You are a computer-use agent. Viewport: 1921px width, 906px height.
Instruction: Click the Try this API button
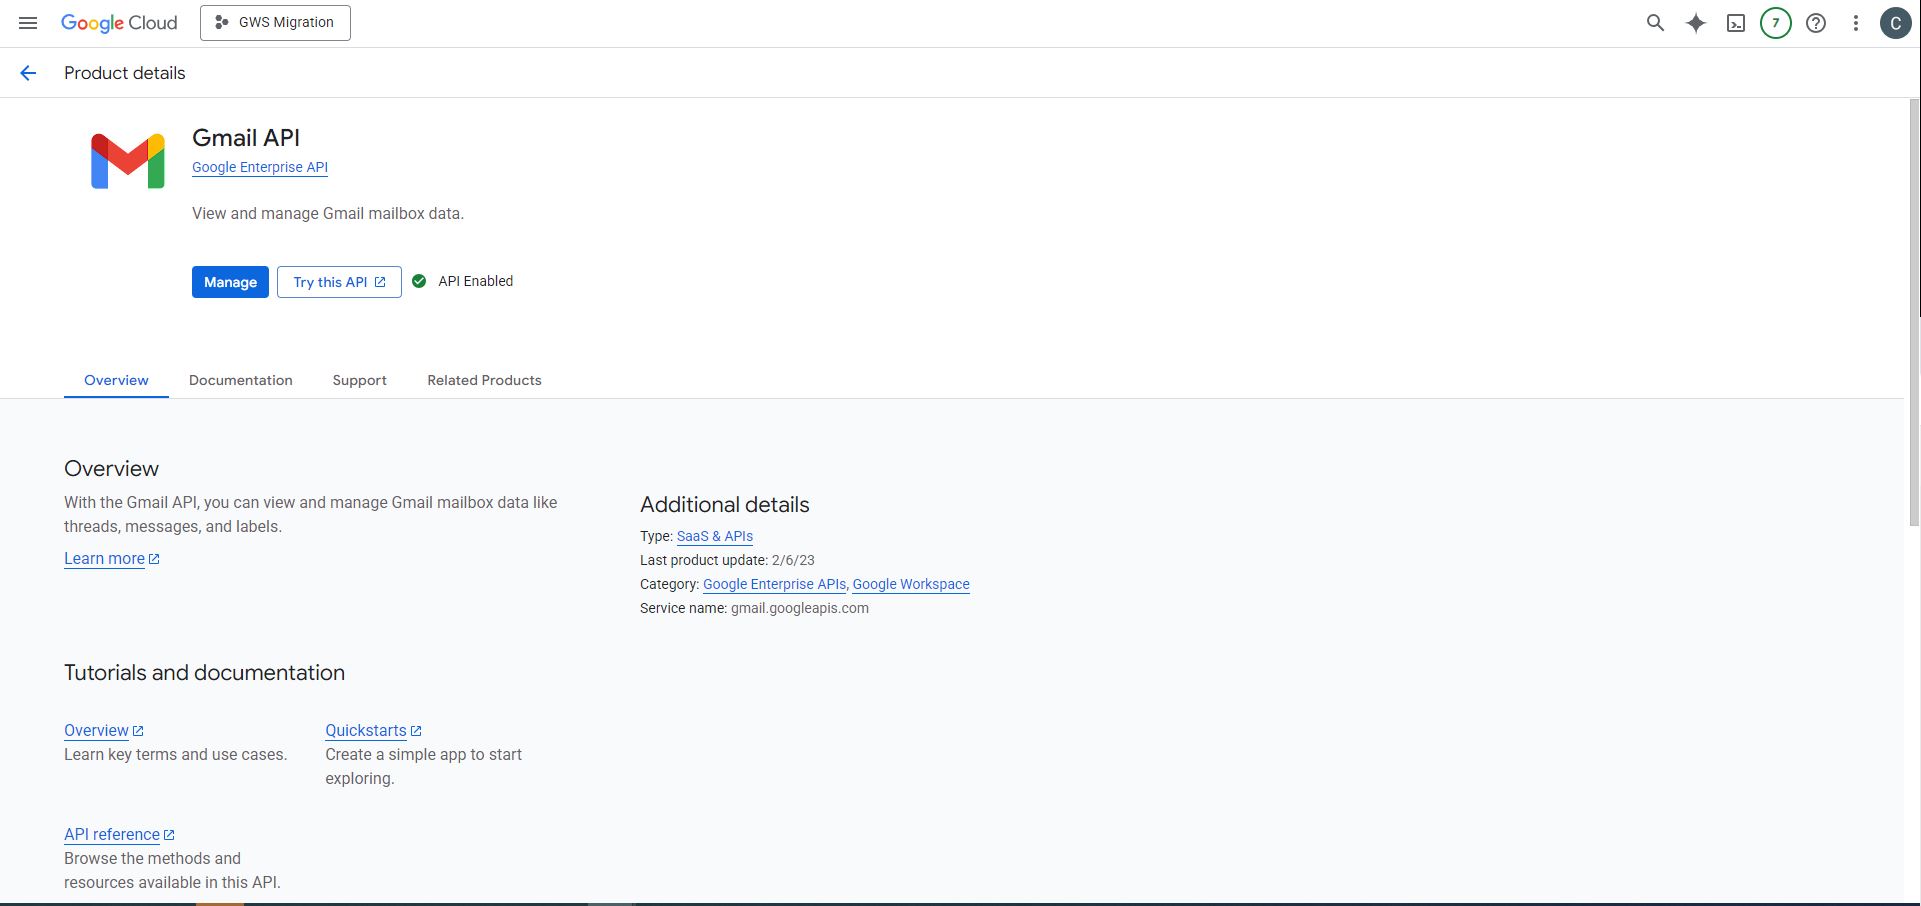(339, 283)
